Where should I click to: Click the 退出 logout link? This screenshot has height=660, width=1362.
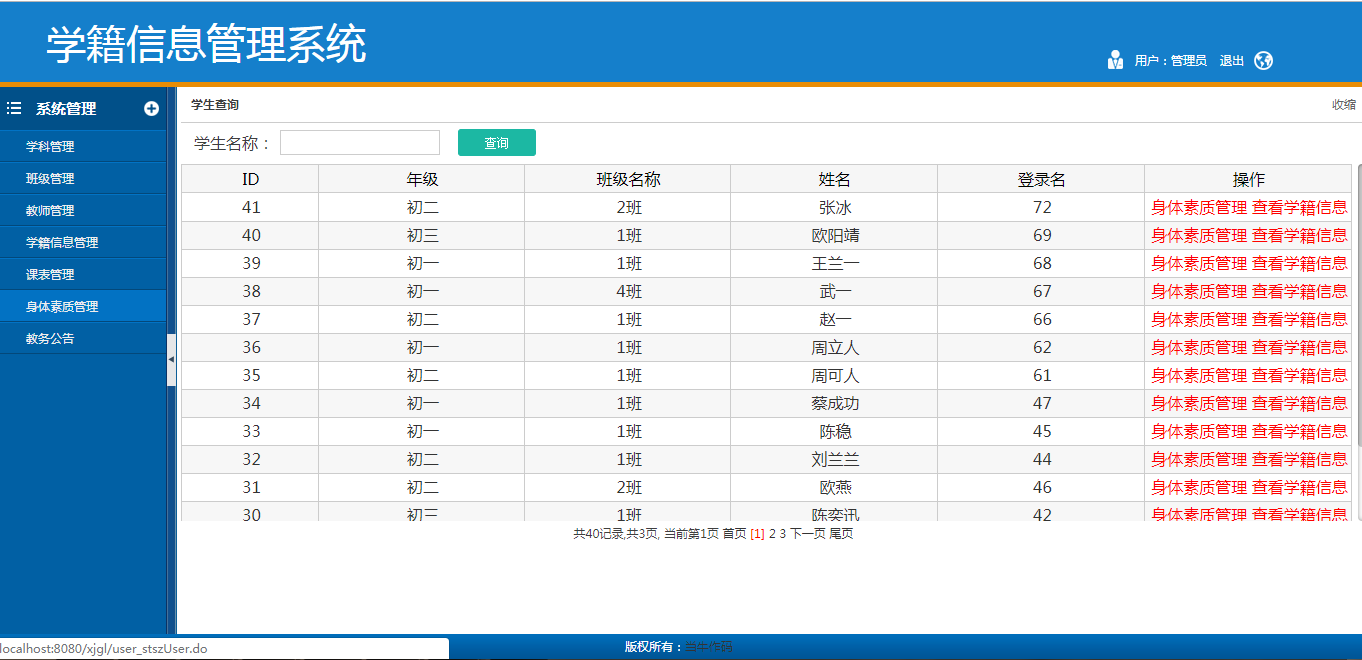[x=1231, y=61]
